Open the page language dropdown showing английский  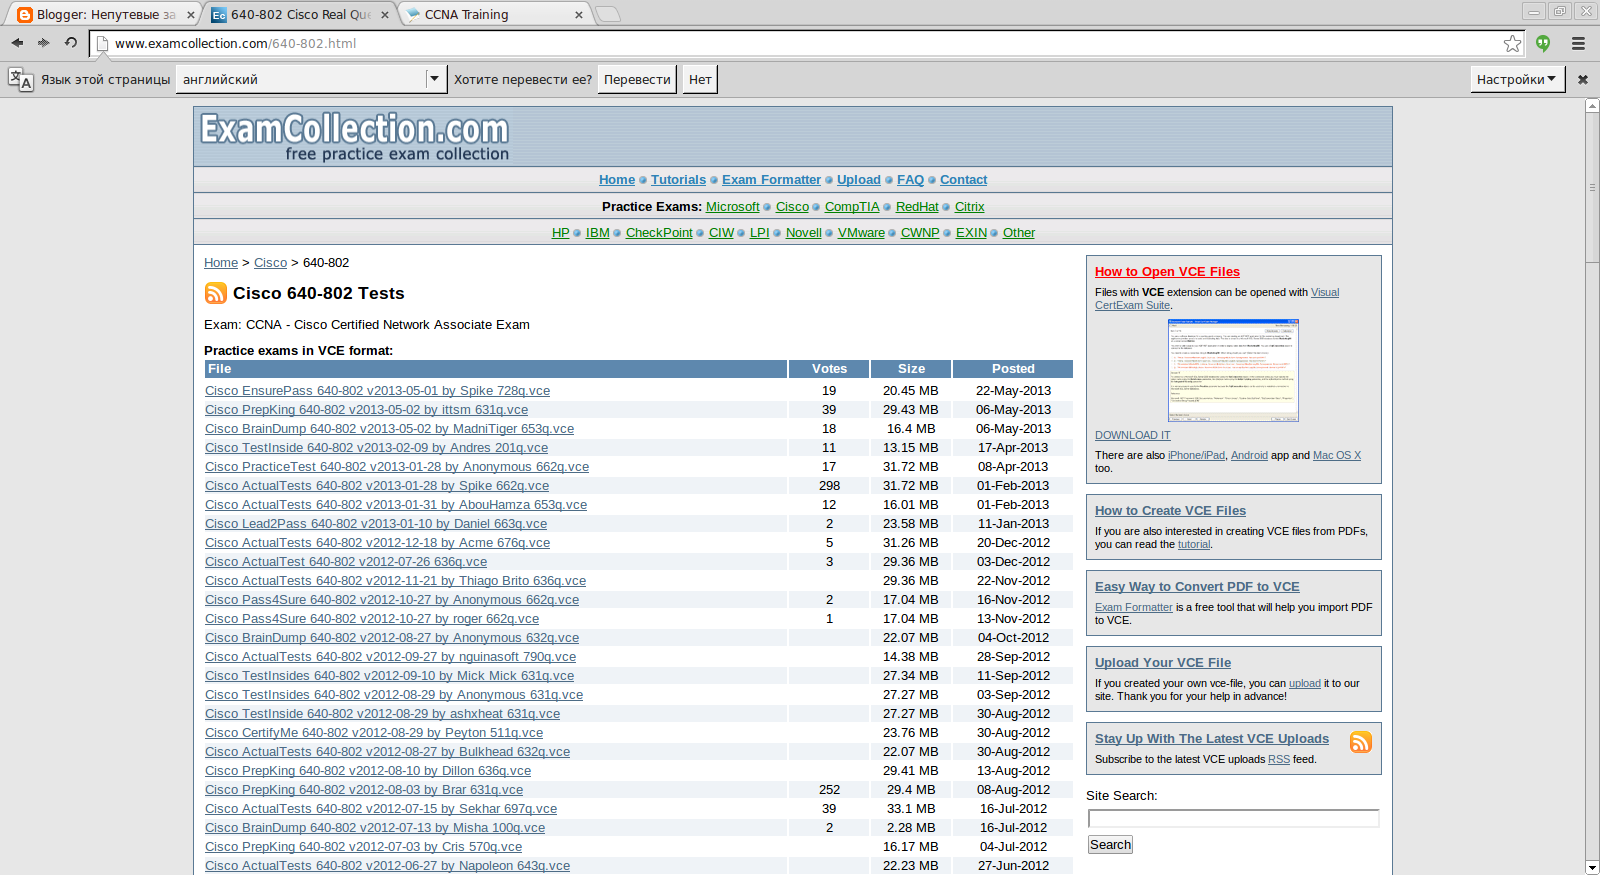pos(311,79)
